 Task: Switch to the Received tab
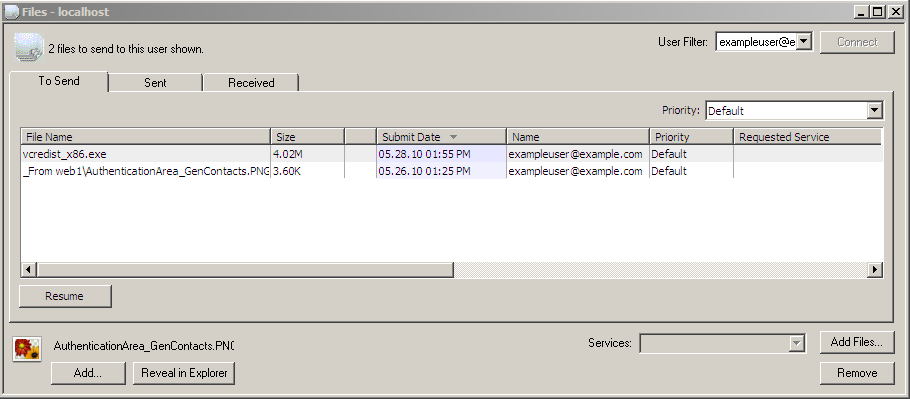click(251, 83)
